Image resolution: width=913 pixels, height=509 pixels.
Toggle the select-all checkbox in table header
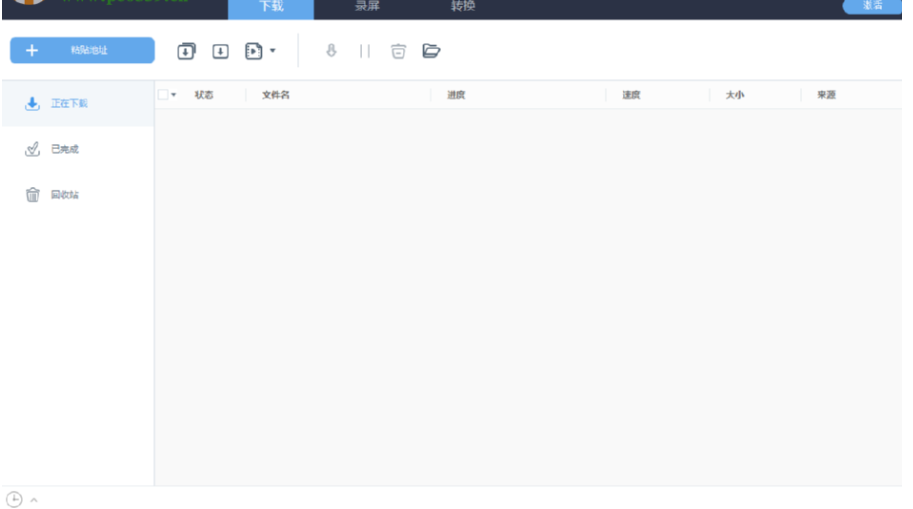pos(162,95)
